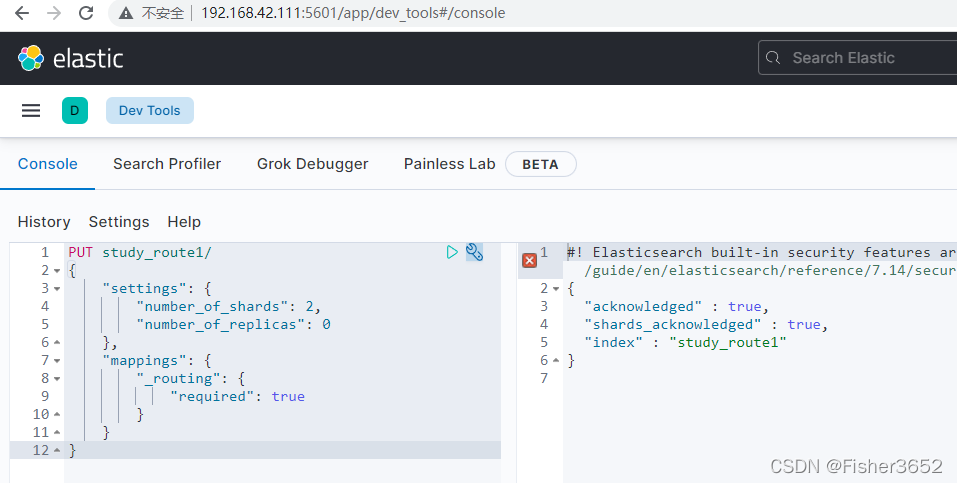Click "shards_acknowledged" in the response
The image size is (957, 483).
[673, 324]
